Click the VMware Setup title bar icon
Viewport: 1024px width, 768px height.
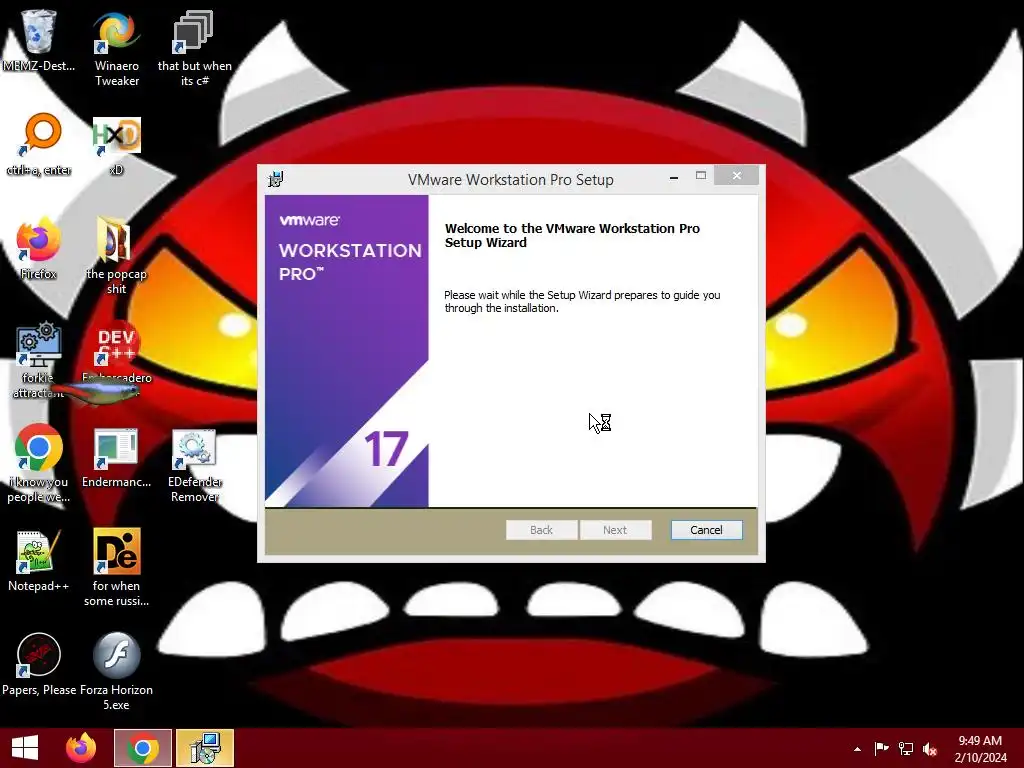coord(276,179)
